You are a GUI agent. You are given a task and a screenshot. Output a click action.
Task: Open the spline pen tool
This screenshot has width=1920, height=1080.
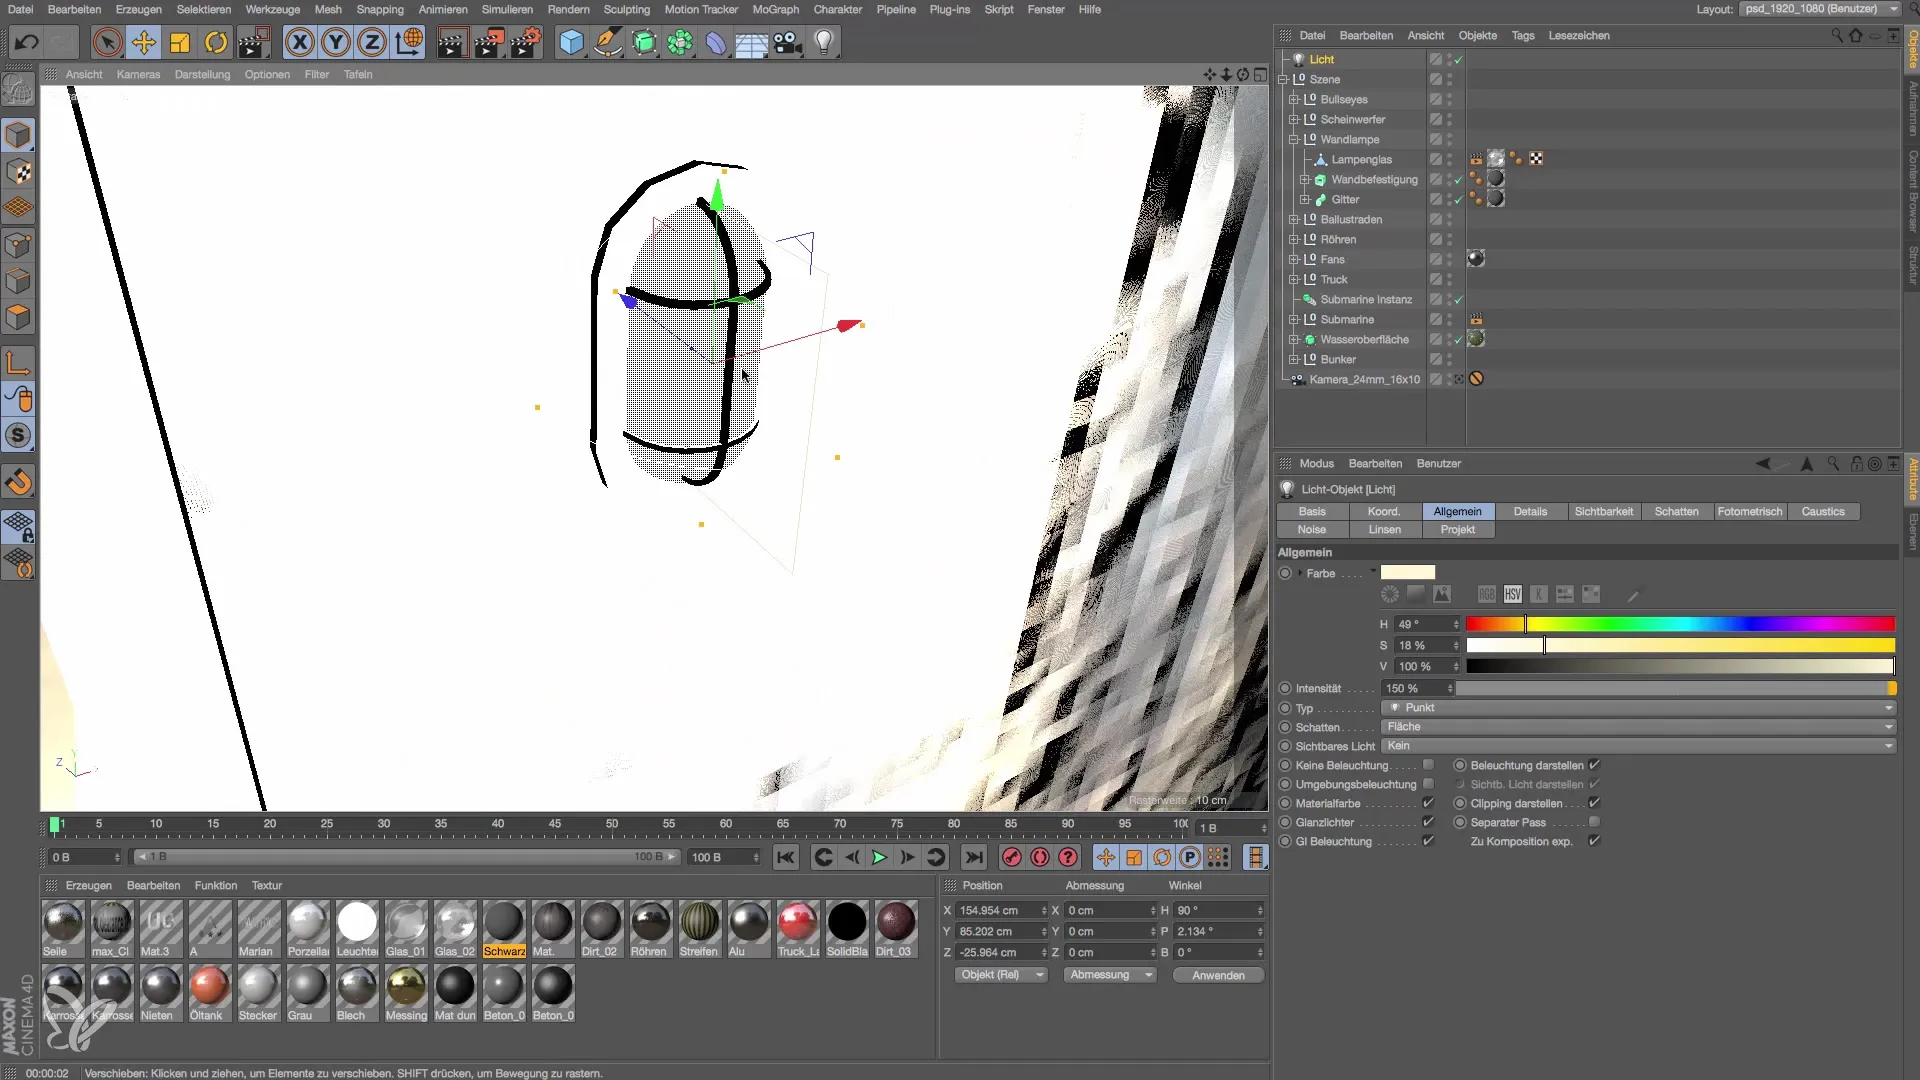(x=607, y=42)
